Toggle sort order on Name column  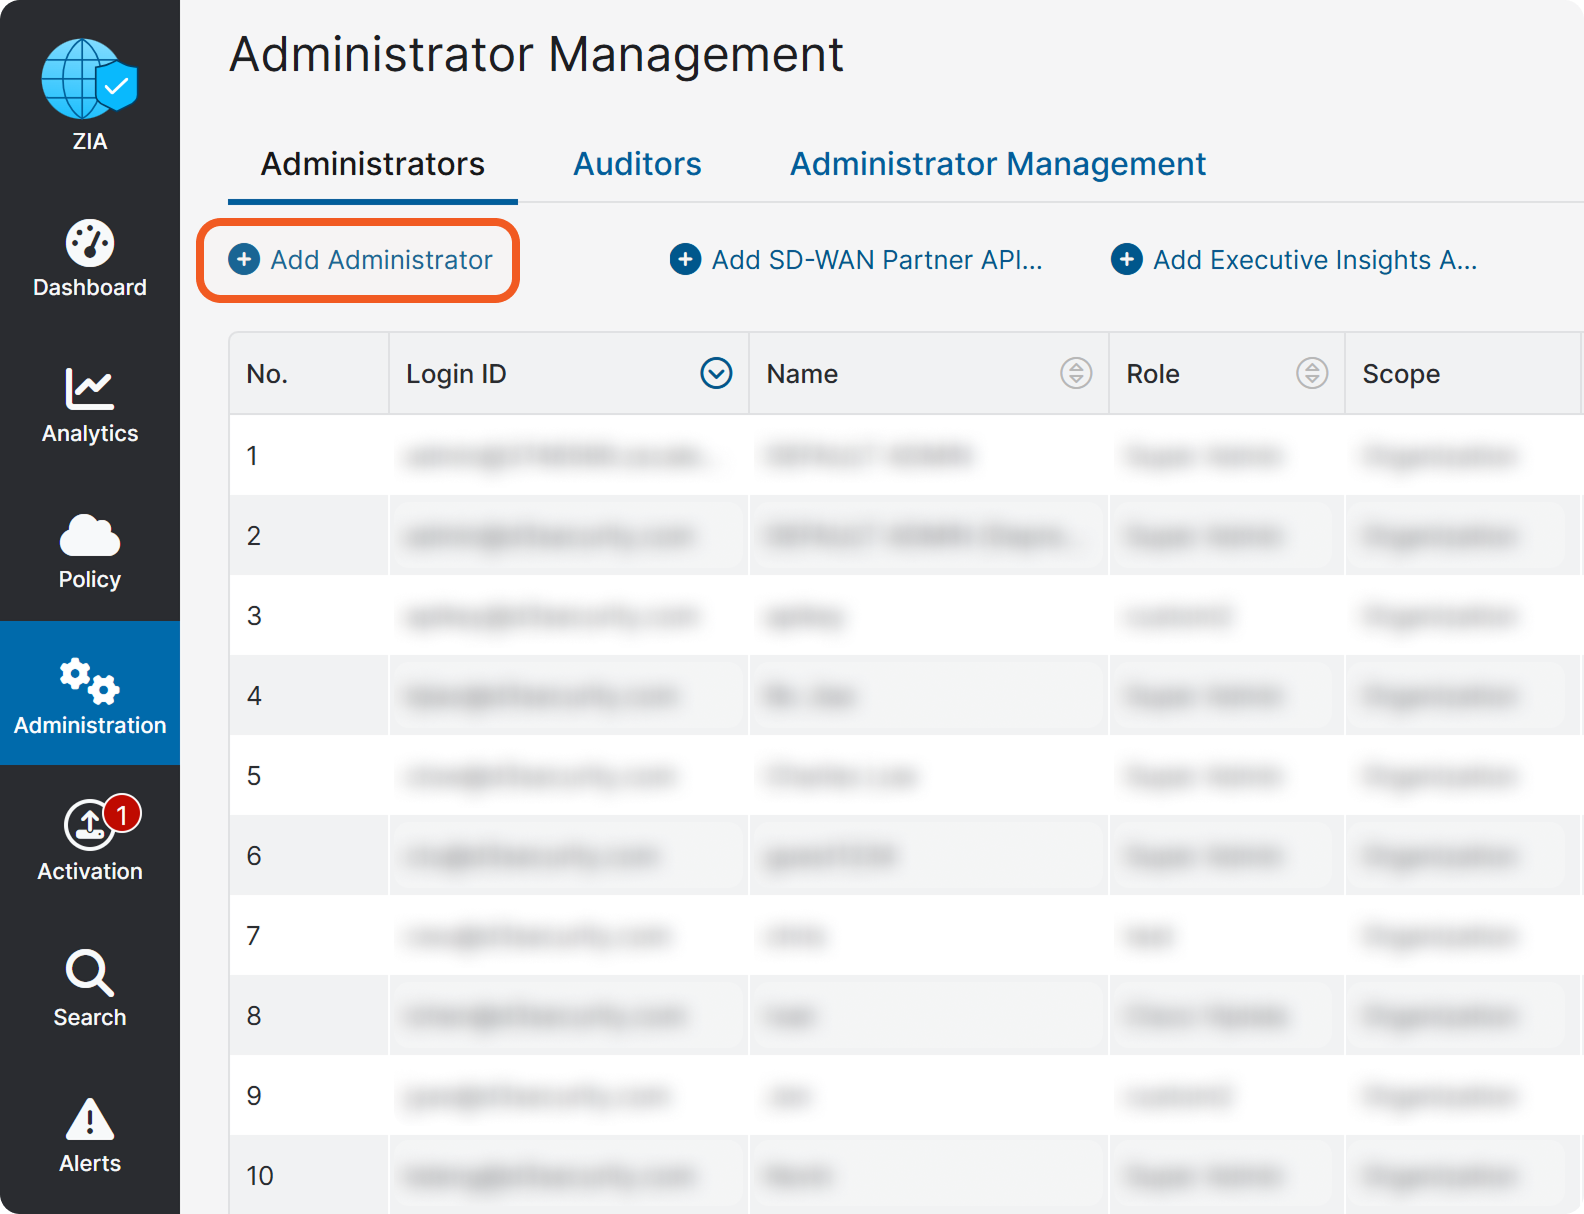point(1076,373)
